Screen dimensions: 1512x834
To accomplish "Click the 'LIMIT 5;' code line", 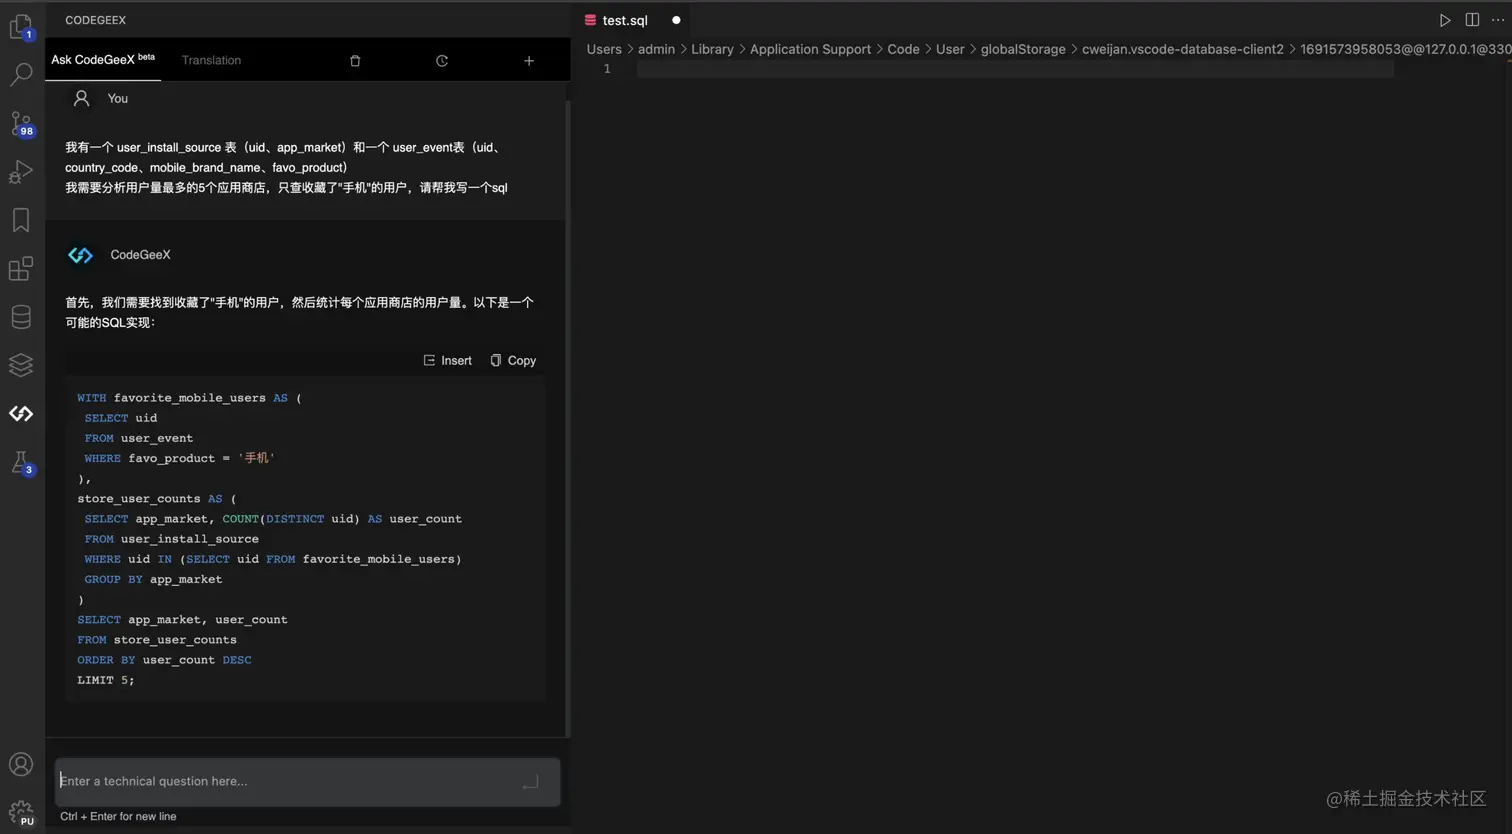I will pyautogui.click(x=106, y=680).
